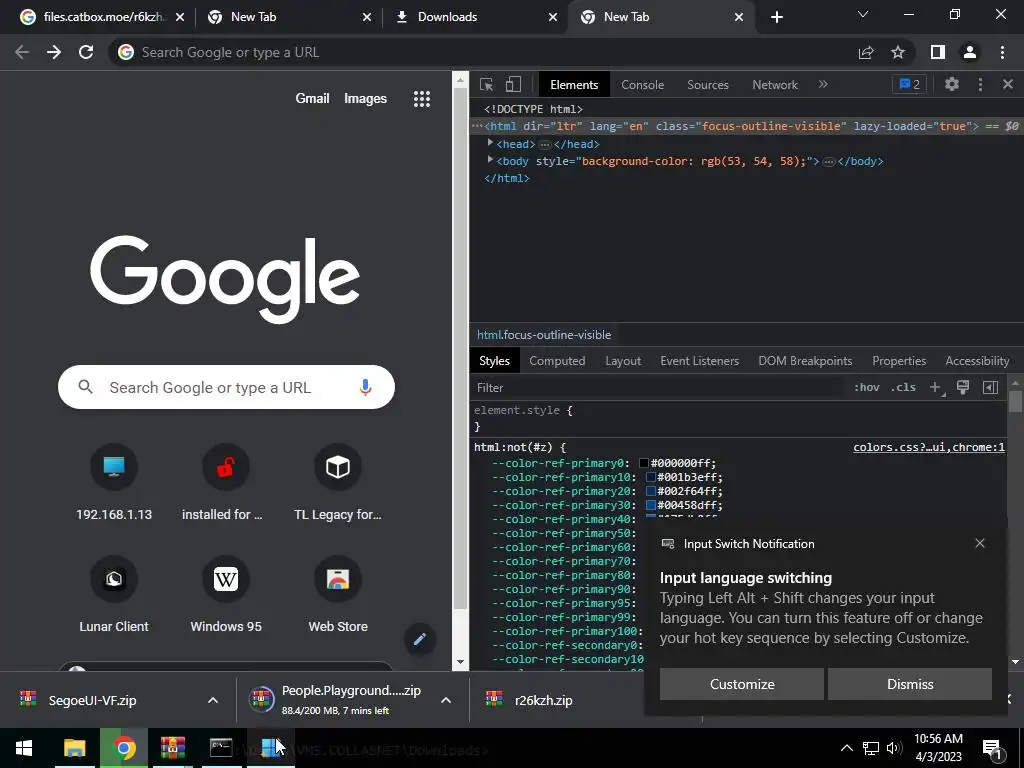Open the Chrome profile icon

(x=970, y=52)
